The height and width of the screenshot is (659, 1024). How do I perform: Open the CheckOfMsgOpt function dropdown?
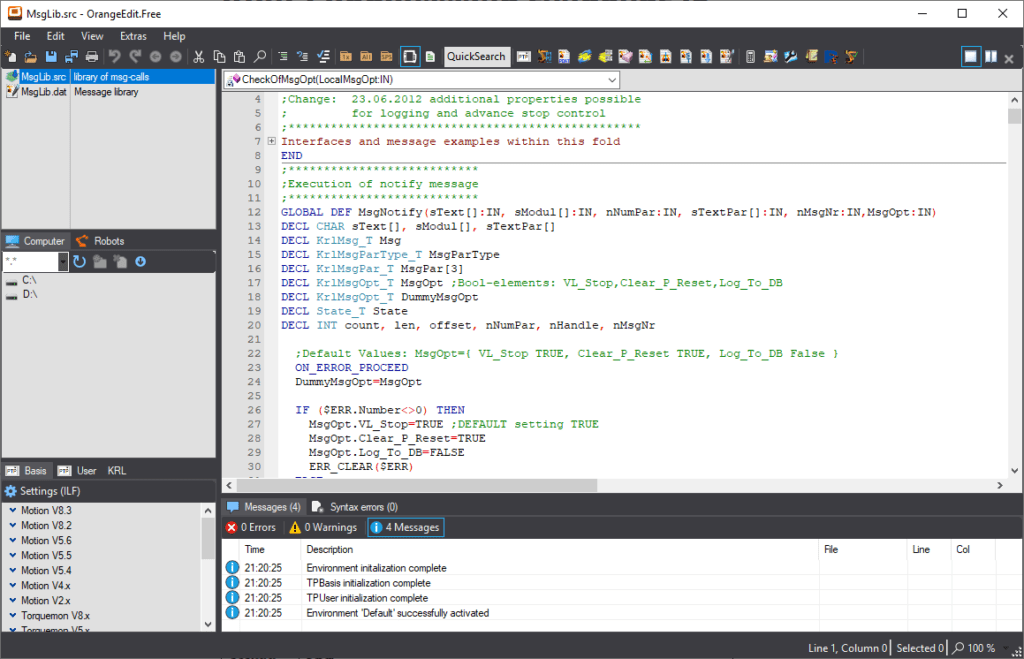click(611, 79)
